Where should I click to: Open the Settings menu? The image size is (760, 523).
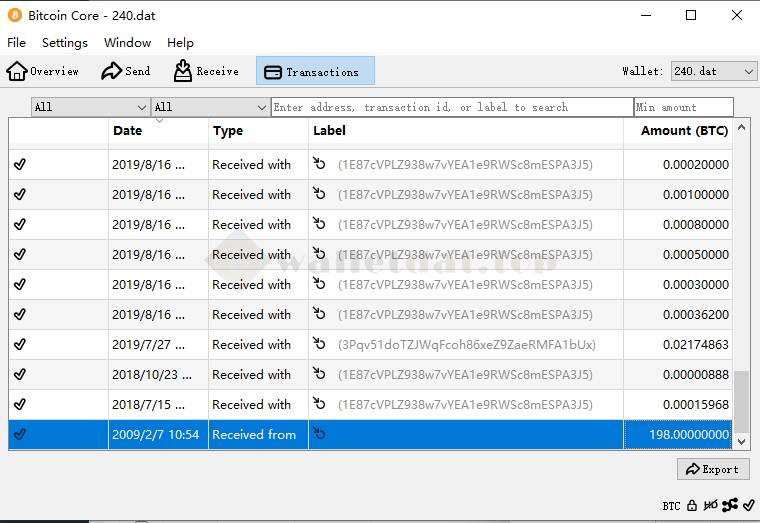65,43
